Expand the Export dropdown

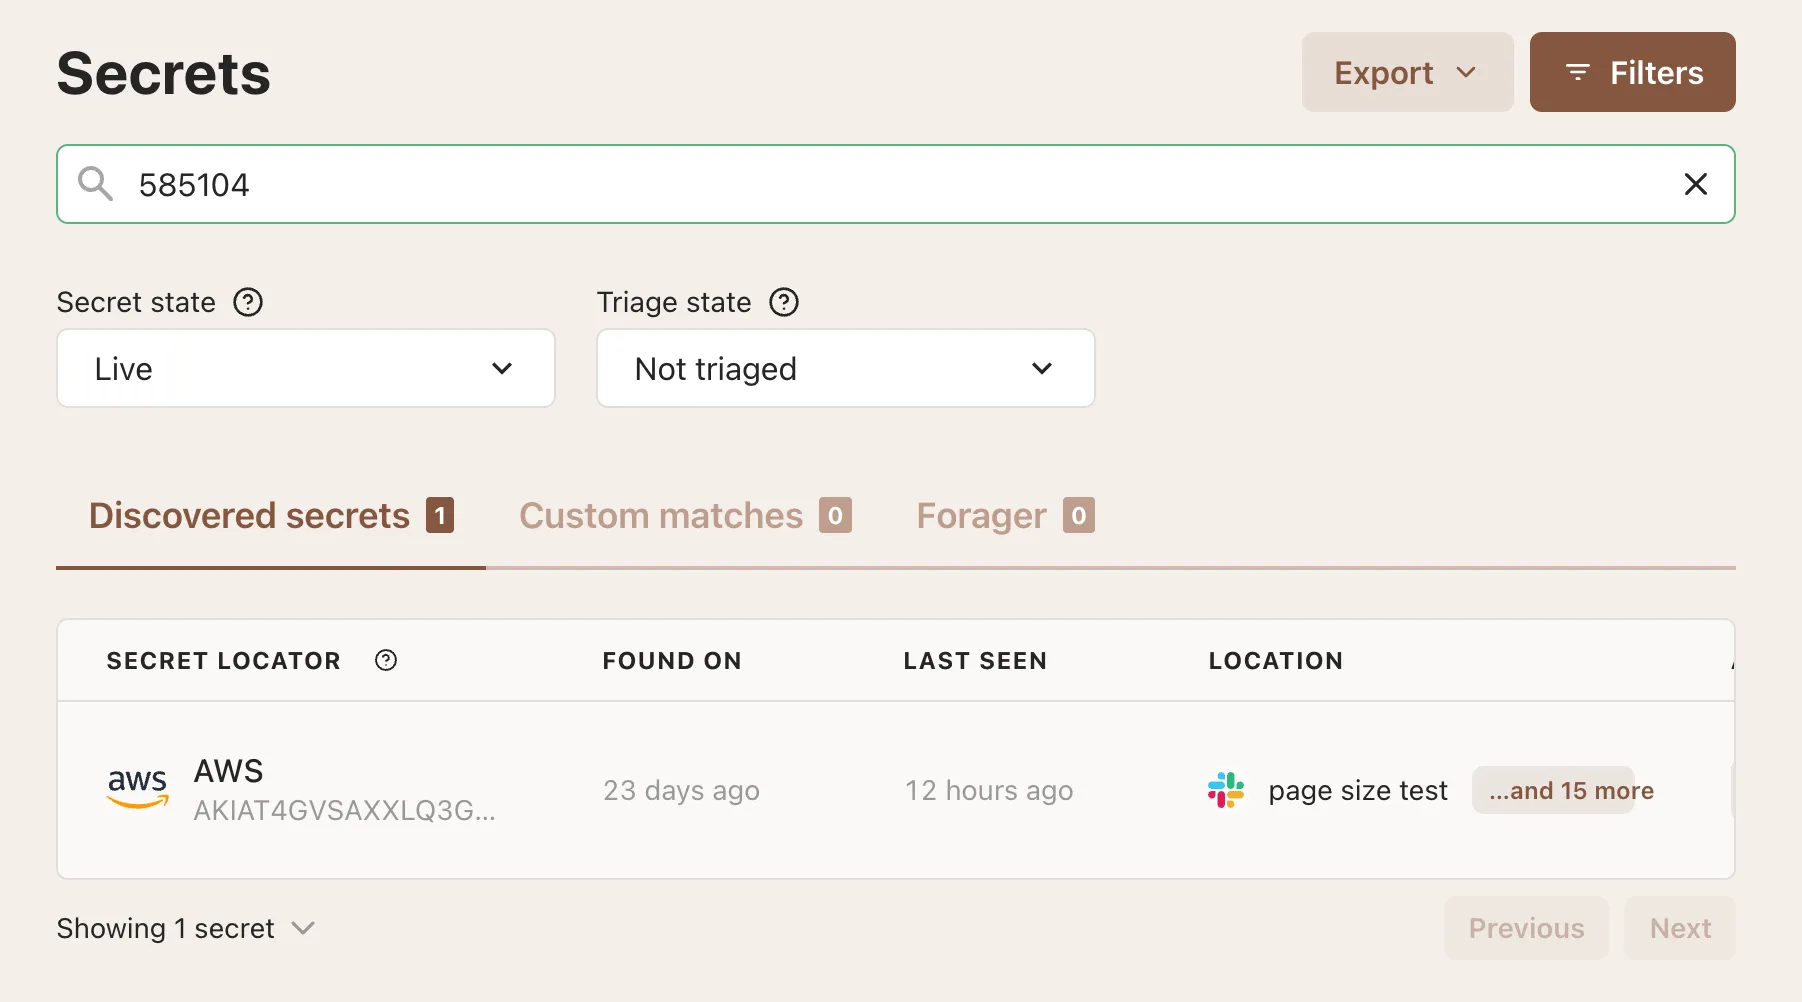pyautogui.click(x=1407, y=72)
